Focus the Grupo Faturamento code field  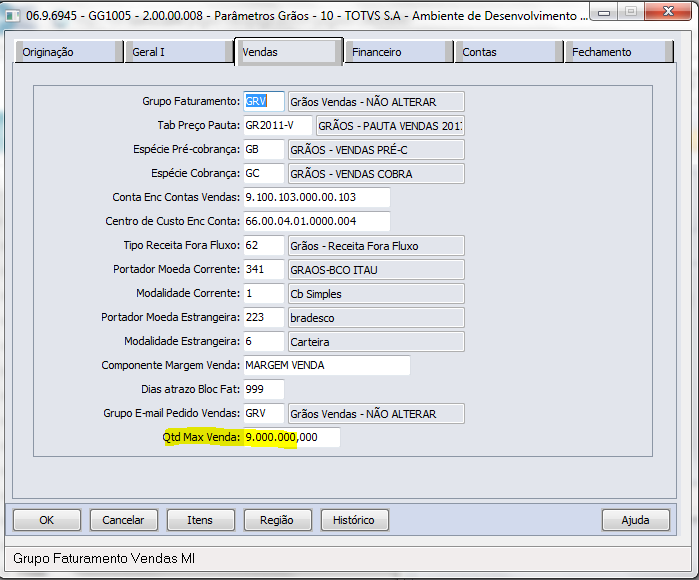pos(263,101)
